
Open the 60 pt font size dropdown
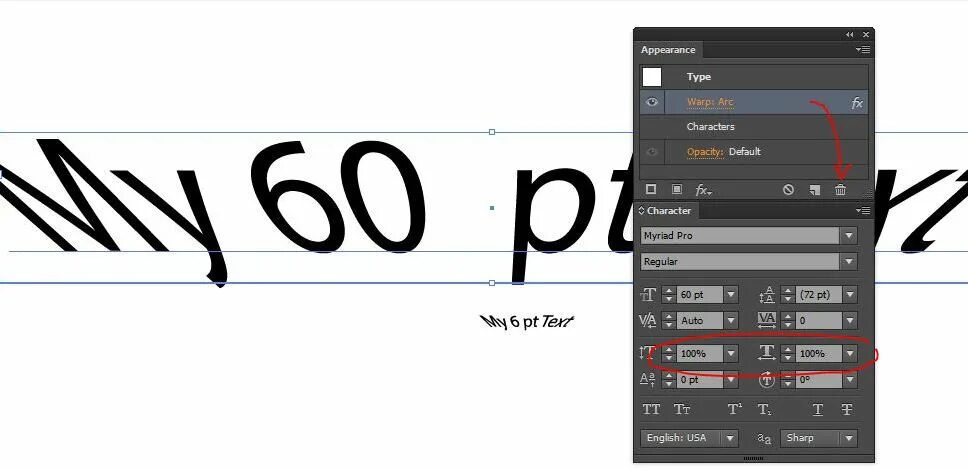(x=731, y=295)
